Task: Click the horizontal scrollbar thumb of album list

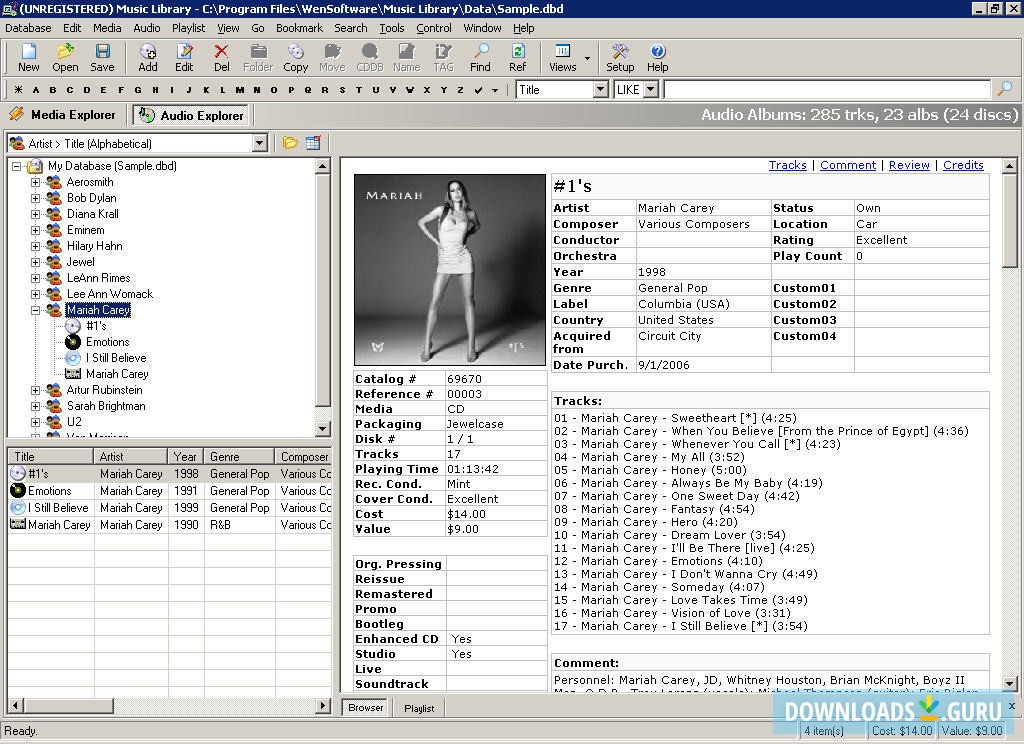Action: pyautogui.click(x=68, y=705)
